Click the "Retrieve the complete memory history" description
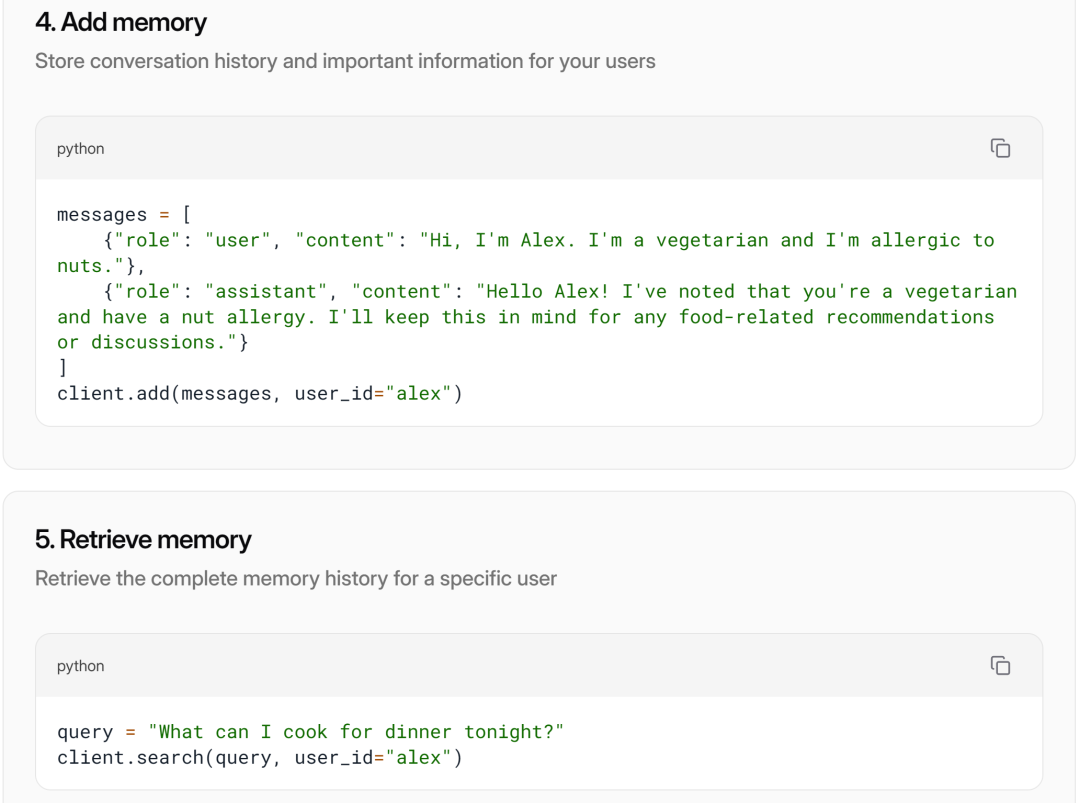 (x=296, y=578)
